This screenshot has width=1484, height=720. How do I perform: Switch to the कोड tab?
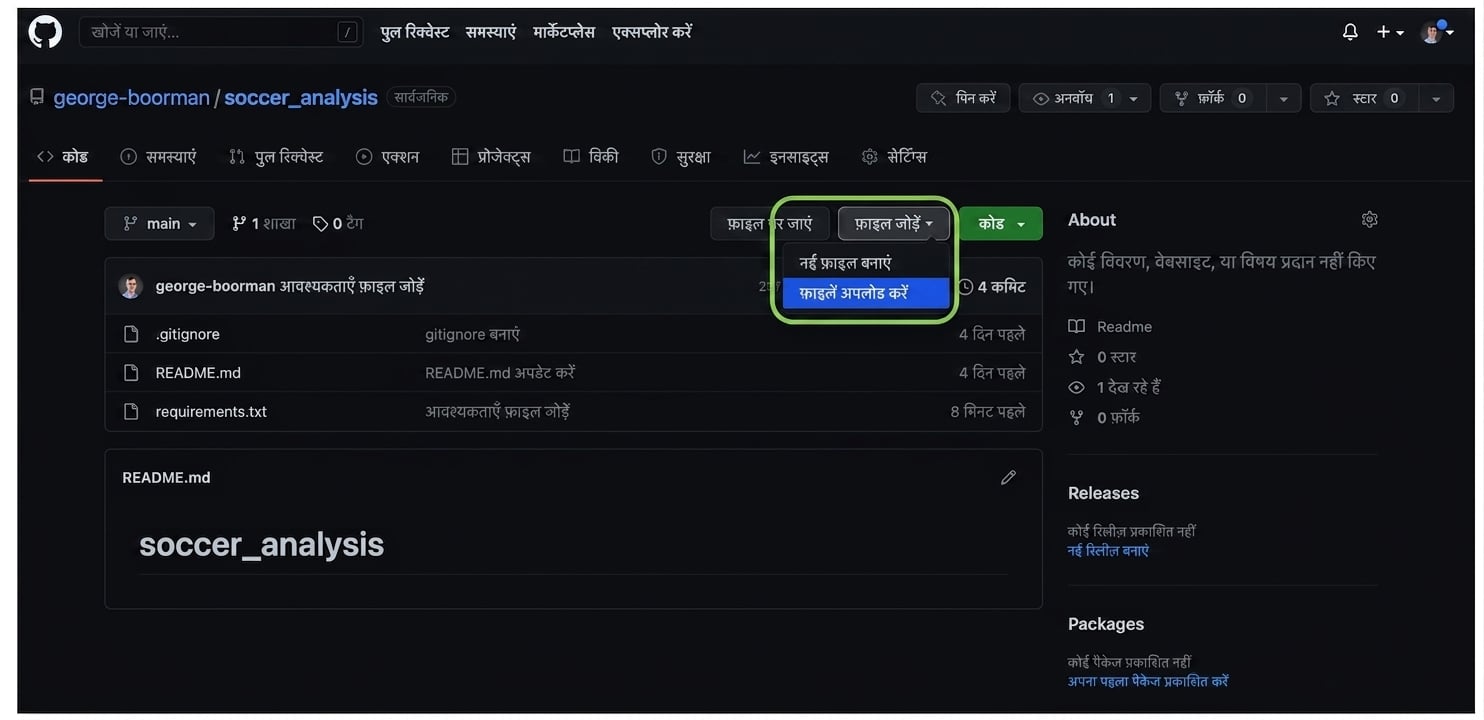tap(63, 157)
